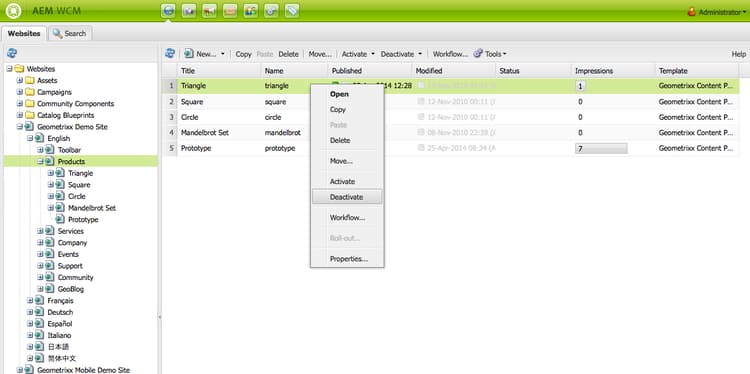
Task: Select Français in the site tree
Action: click(60, 300)
